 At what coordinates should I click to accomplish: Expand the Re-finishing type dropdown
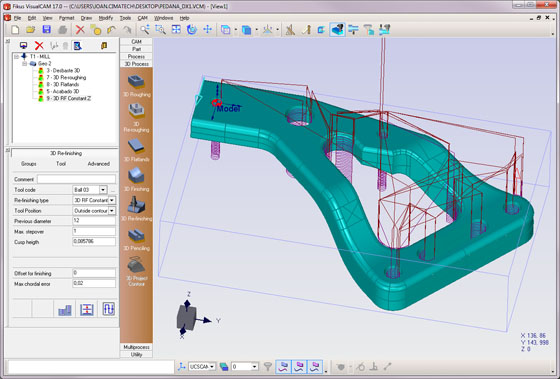(112, 200)
